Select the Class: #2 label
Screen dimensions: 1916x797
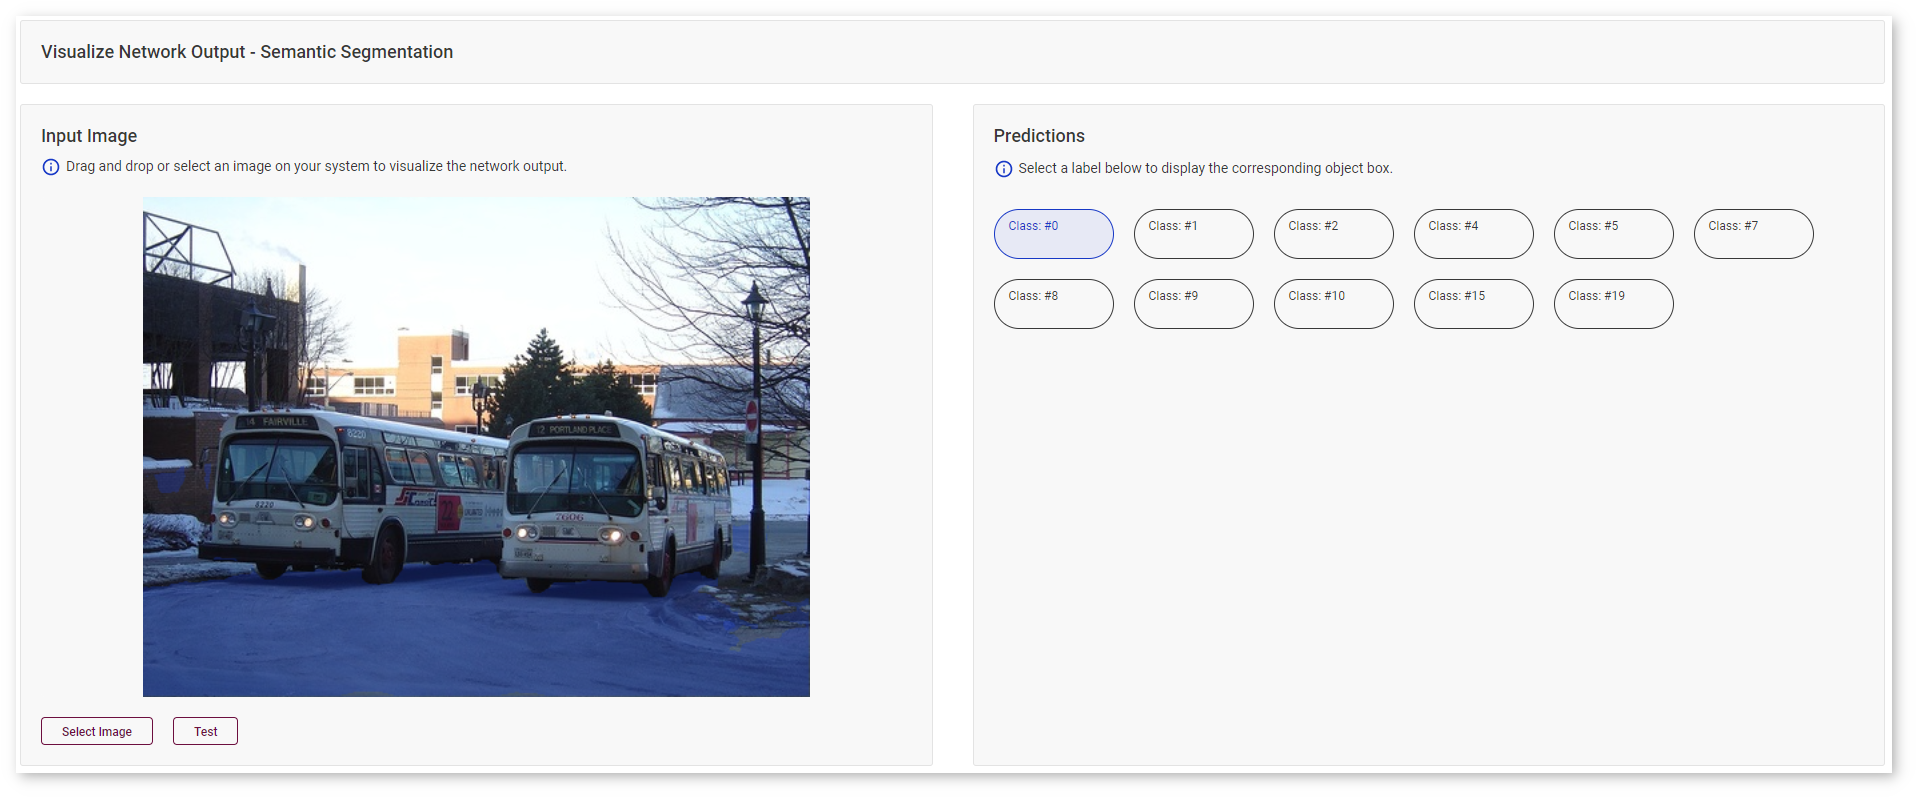1333,234
